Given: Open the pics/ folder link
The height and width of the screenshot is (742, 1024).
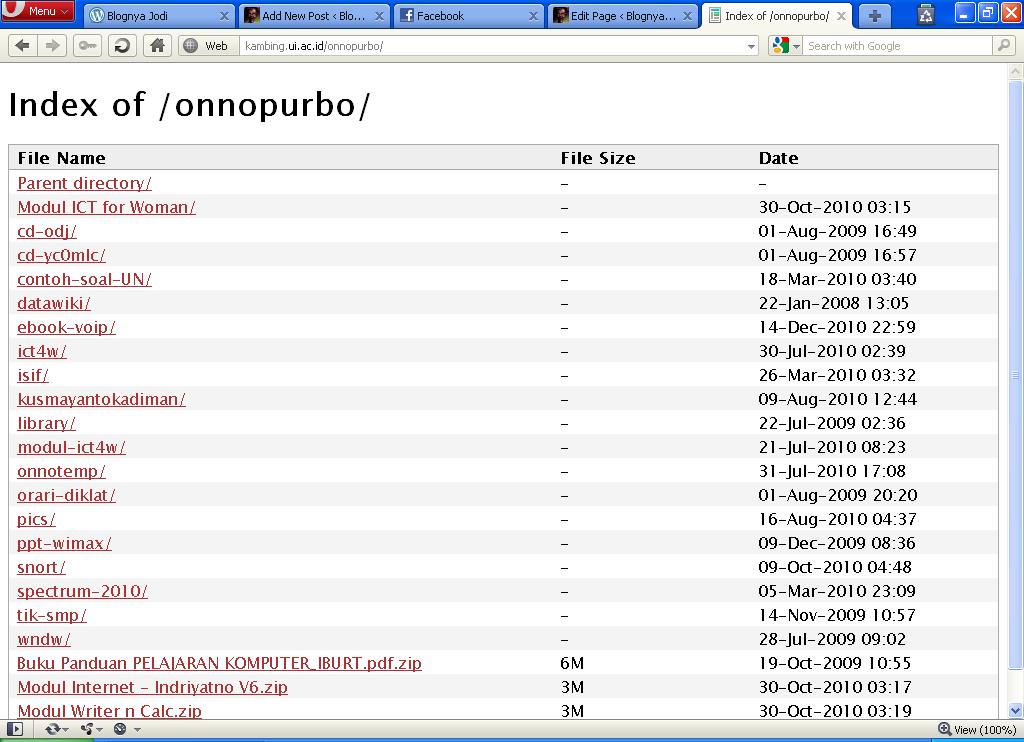Looking at the screenshot, I should tap(37, 520).
